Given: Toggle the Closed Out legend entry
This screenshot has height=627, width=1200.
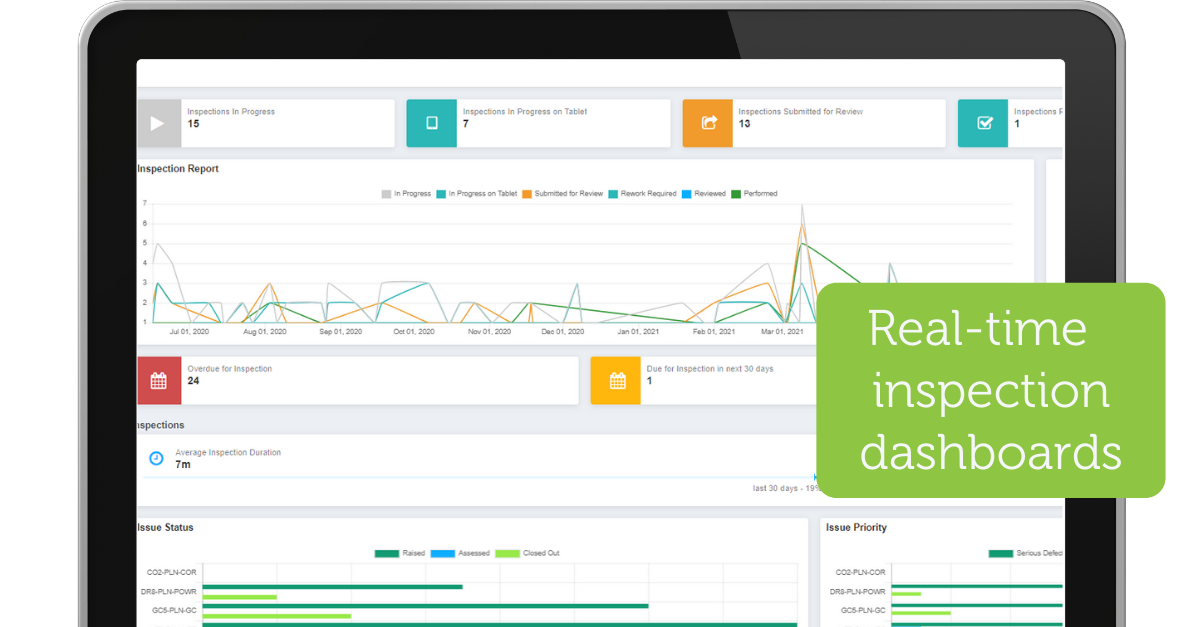Looking at the screenshot, I should tap(528, 553).
